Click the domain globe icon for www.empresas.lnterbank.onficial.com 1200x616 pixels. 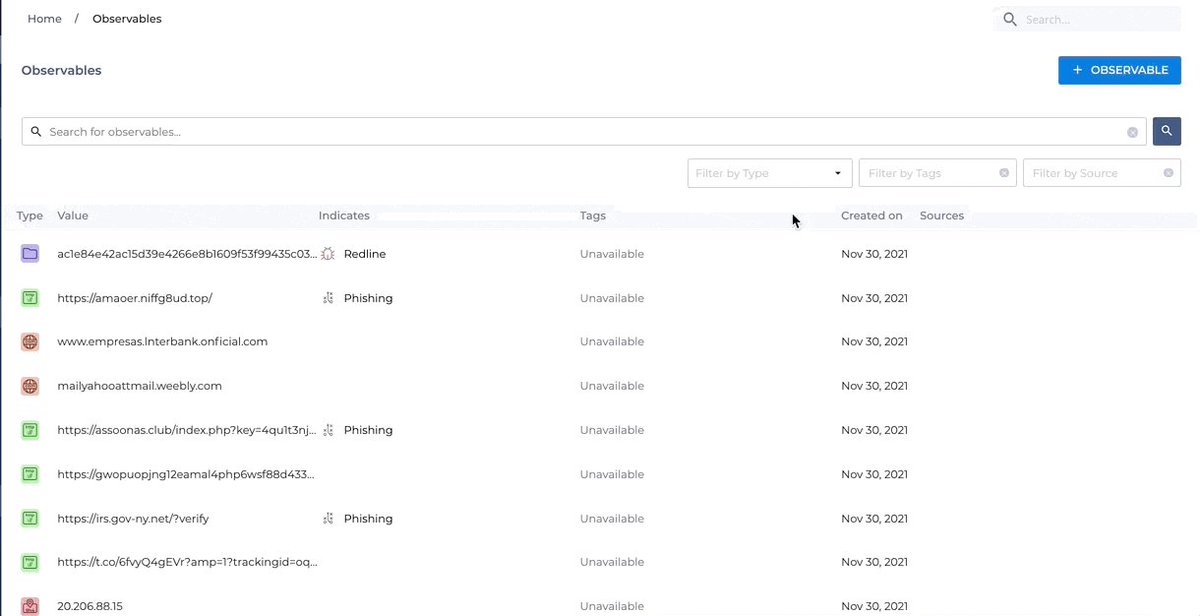tap(30, 342)
